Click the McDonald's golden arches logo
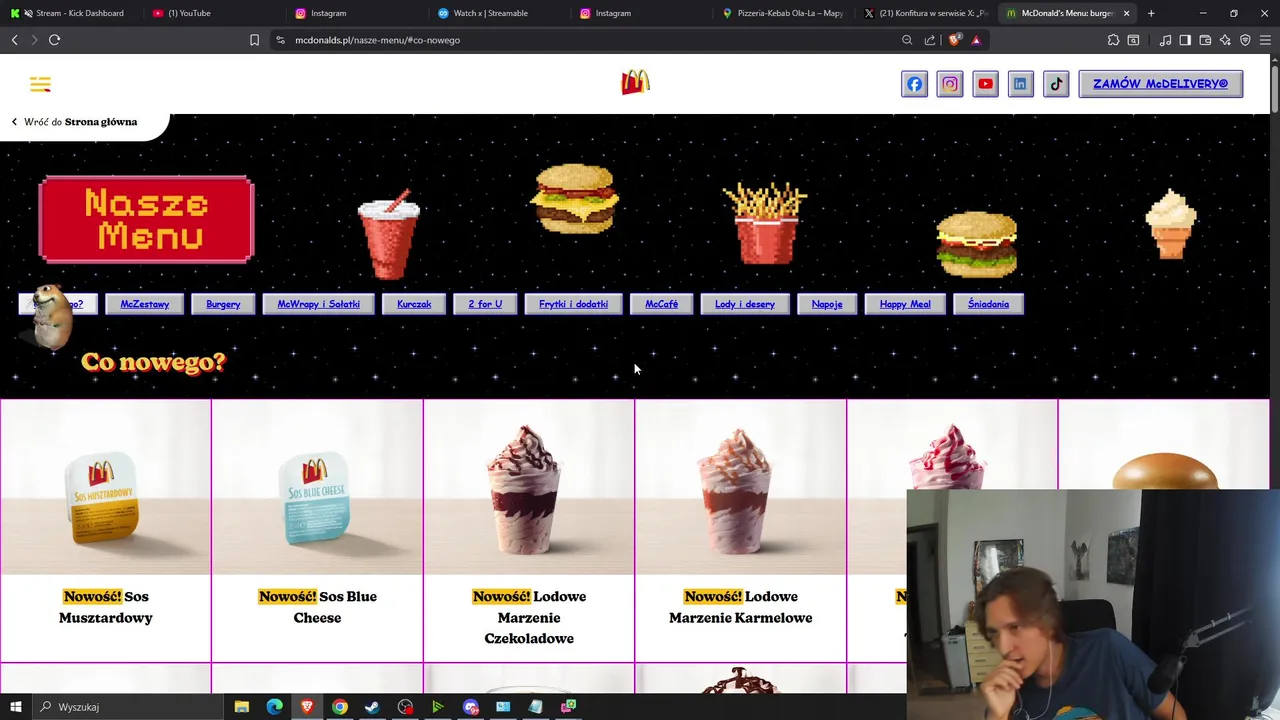1280x720 pixels. click(635, 83)
